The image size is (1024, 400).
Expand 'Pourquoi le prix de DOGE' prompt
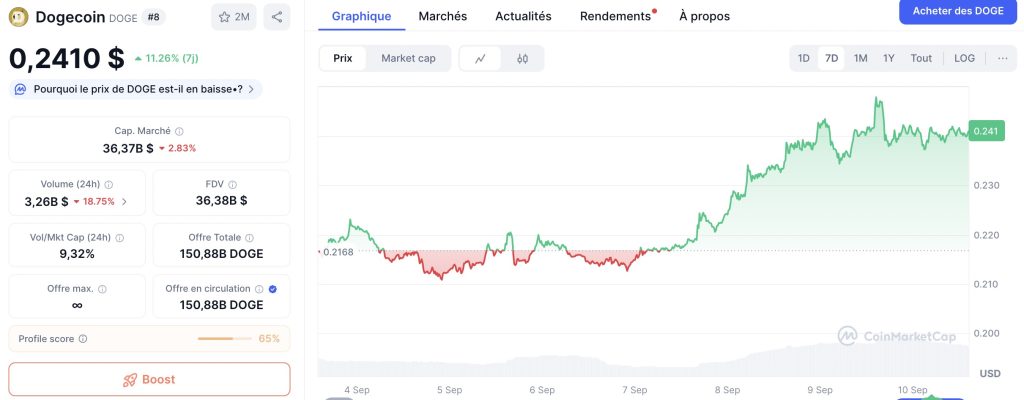coord(136,89)
